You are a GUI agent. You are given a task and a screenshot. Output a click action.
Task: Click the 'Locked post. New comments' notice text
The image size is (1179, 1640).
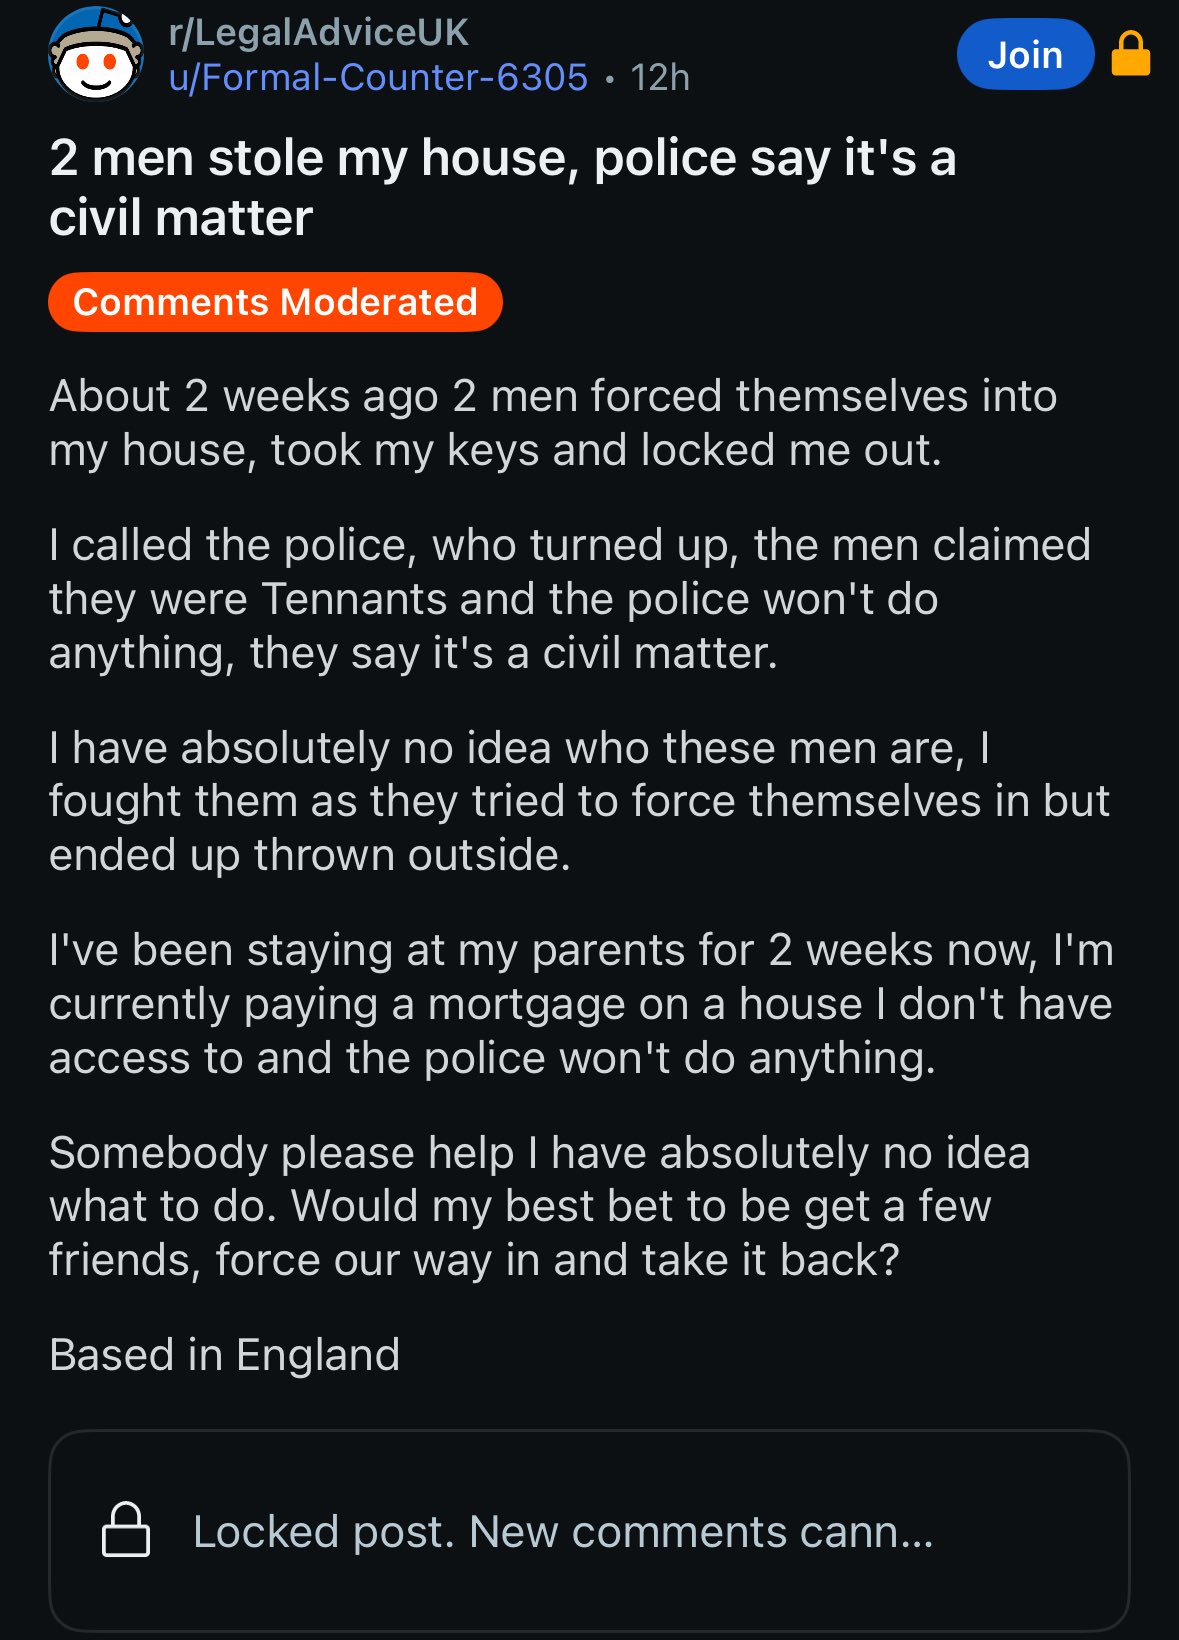tap(563, 1532)
